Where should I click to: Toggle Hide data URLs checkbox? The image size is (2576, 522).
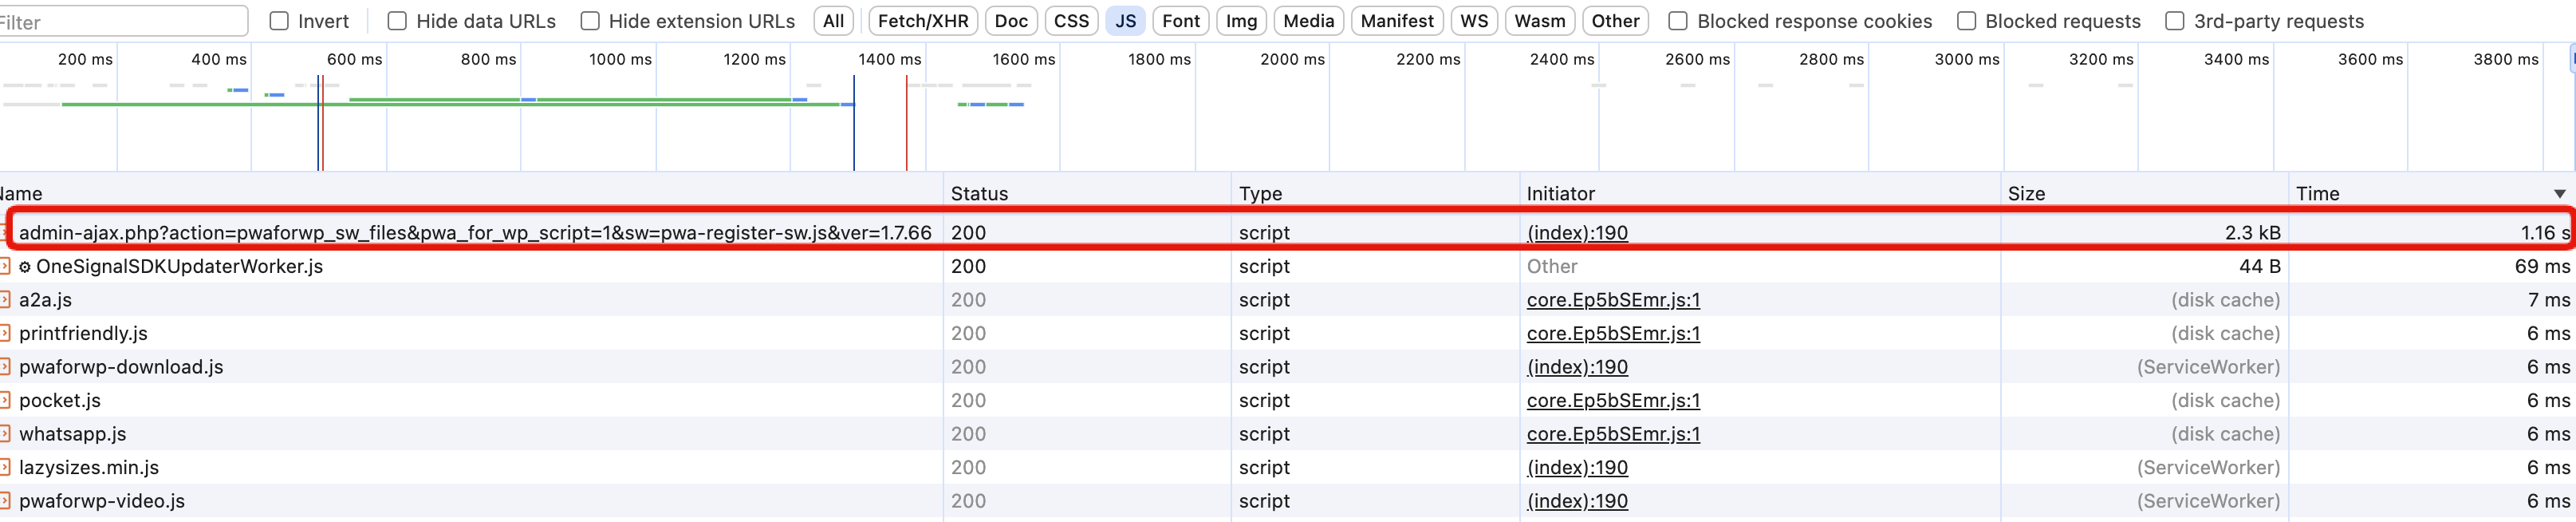(x=397, y=21)
